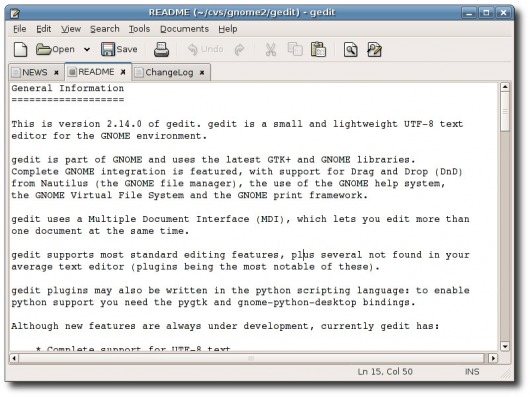Click the Undo button
The image size is (530, 397).
coord(206,49)
